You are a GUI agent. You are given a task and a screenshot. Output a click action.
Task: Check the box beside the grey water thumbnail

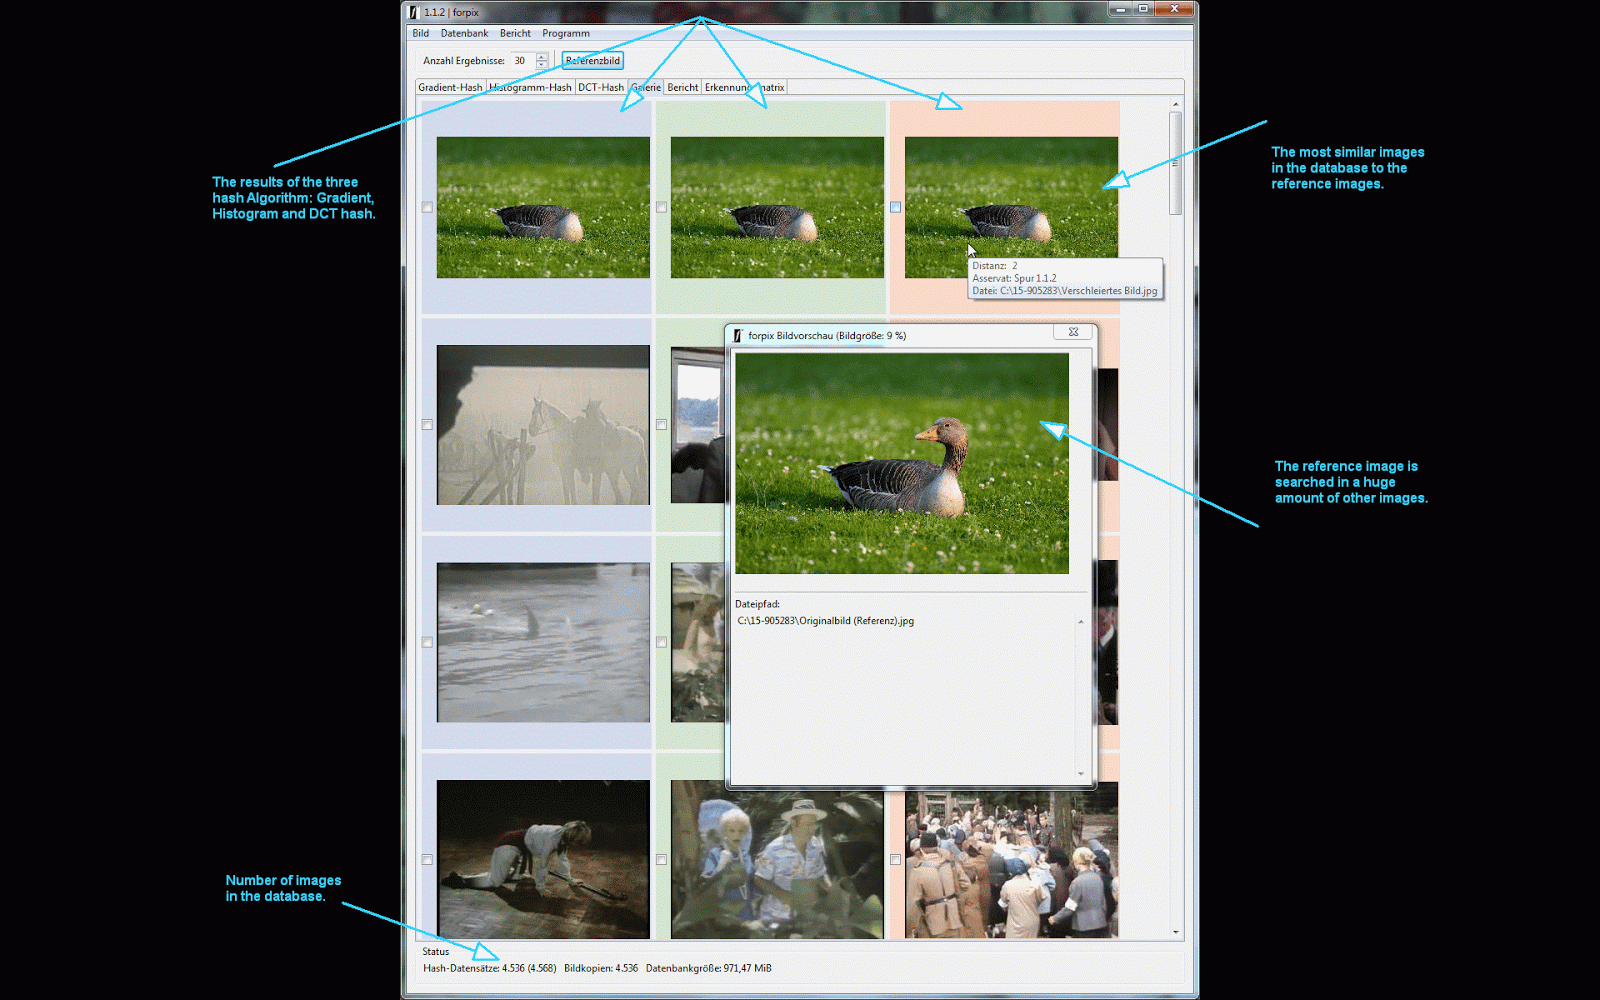pyautogui.click(x=427, y=642)
